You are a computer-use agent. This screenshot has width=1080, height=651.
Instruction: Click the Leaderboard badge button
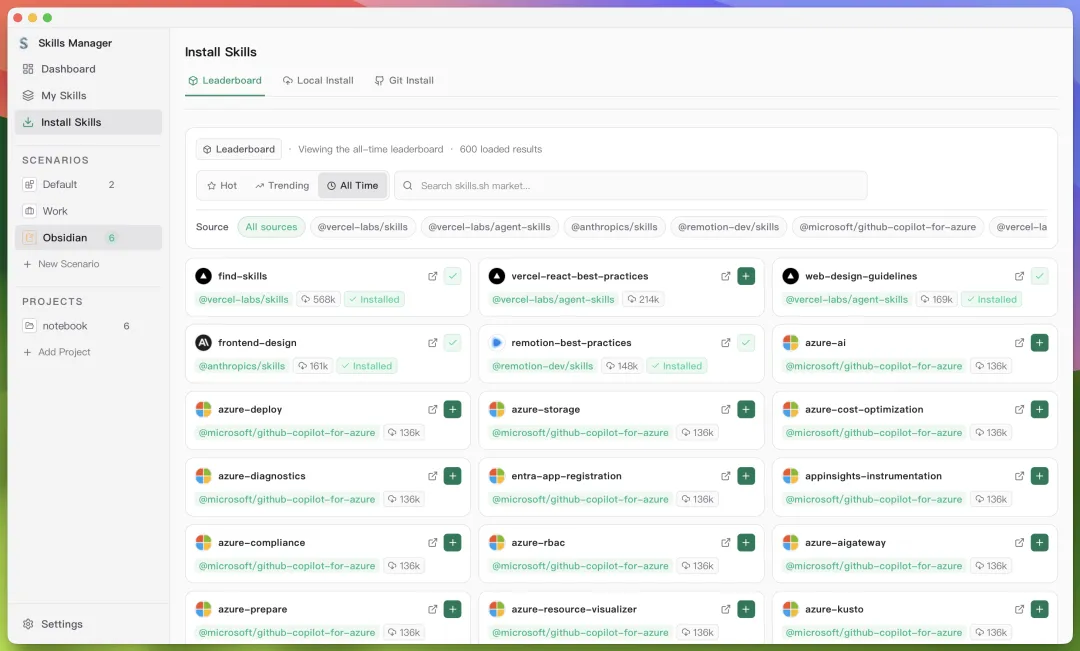[239, 149]
